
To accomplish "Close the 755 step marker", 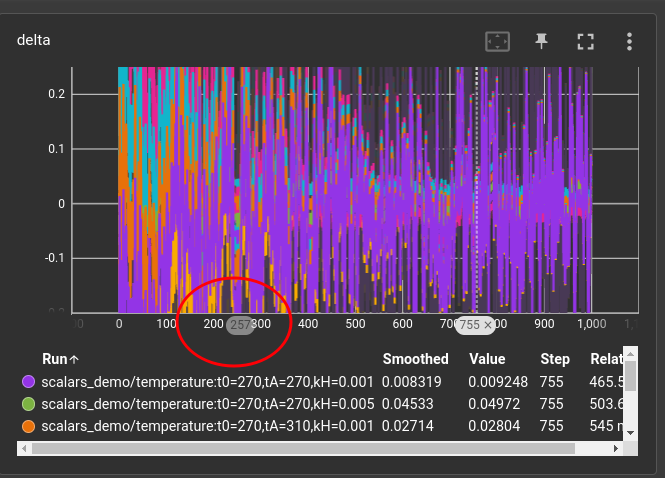I will click(x=488, y=325).
